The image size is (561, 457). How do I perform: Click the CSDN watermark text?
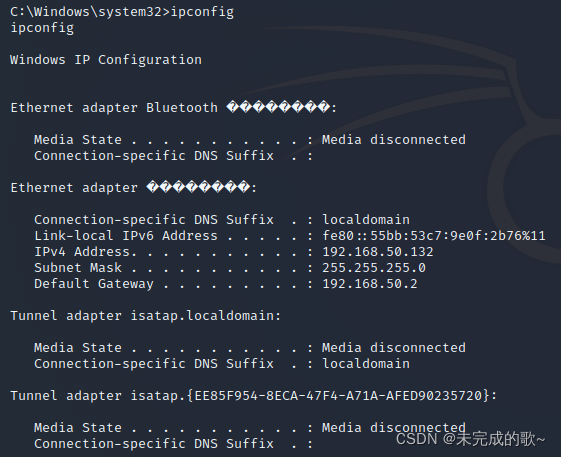470,439
